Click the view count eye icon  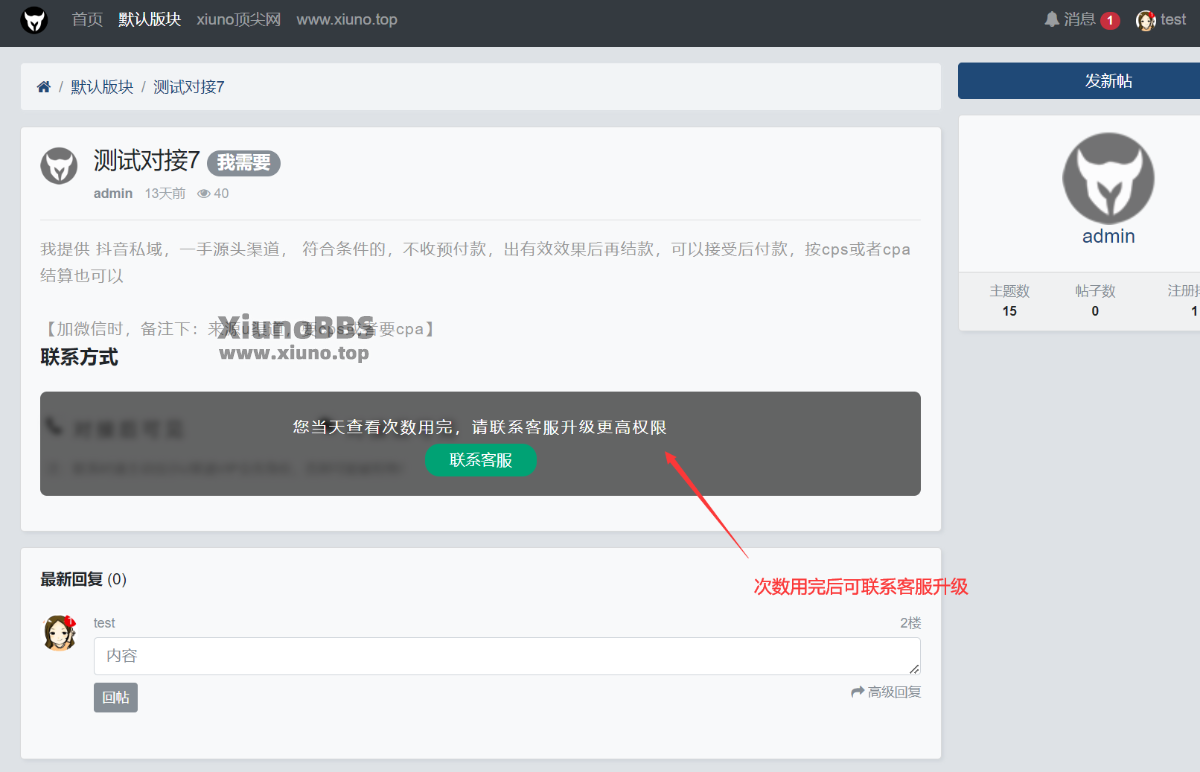204,194
